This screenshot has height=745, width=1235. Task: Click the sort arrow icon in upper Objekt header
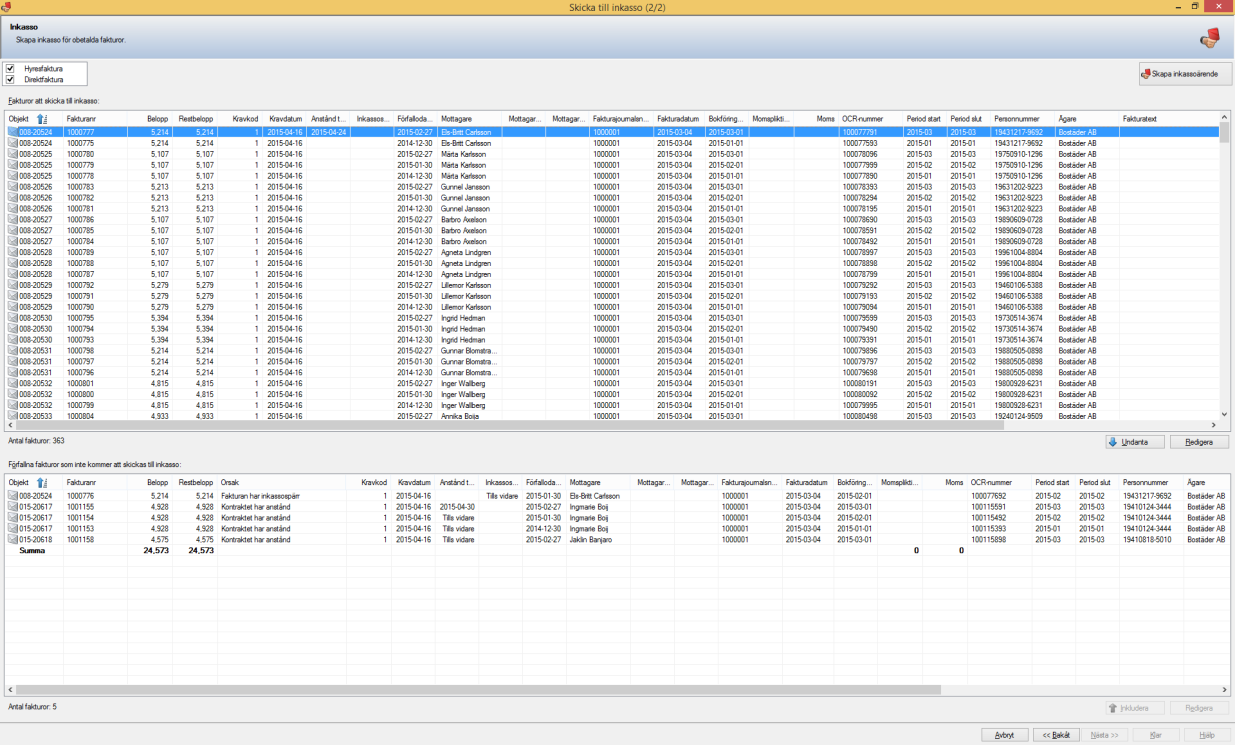(41, 119)
